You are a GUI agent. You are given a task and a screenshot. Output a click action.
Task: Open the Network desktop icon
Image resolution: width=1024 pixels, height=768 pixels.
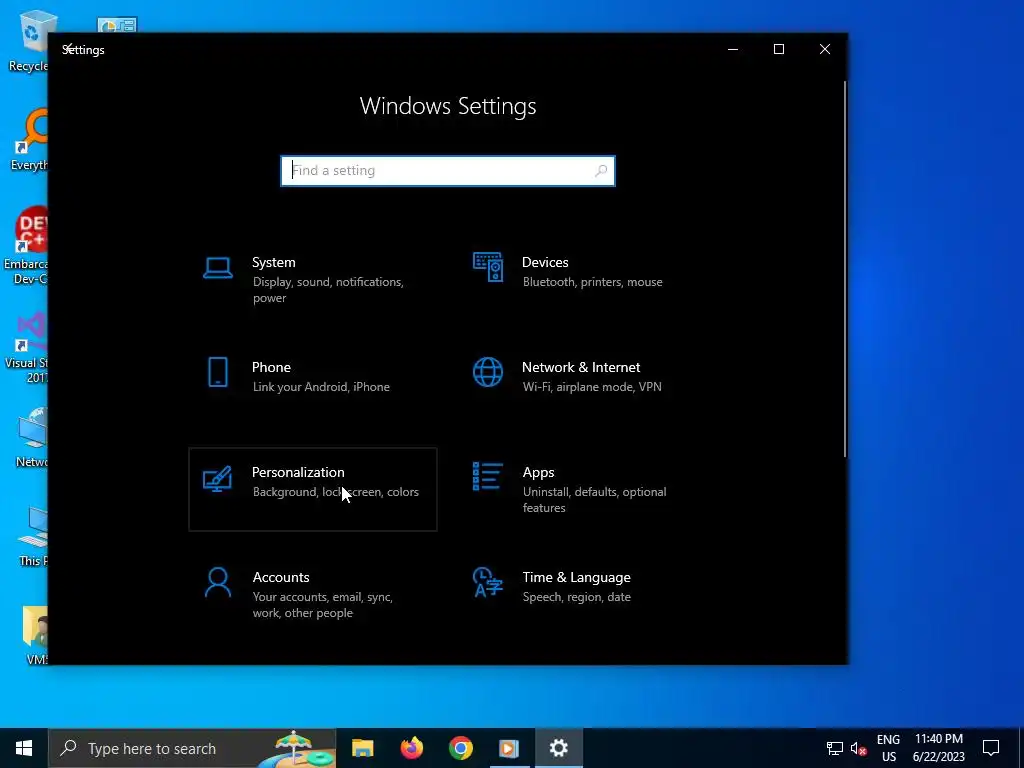point(31,438)
